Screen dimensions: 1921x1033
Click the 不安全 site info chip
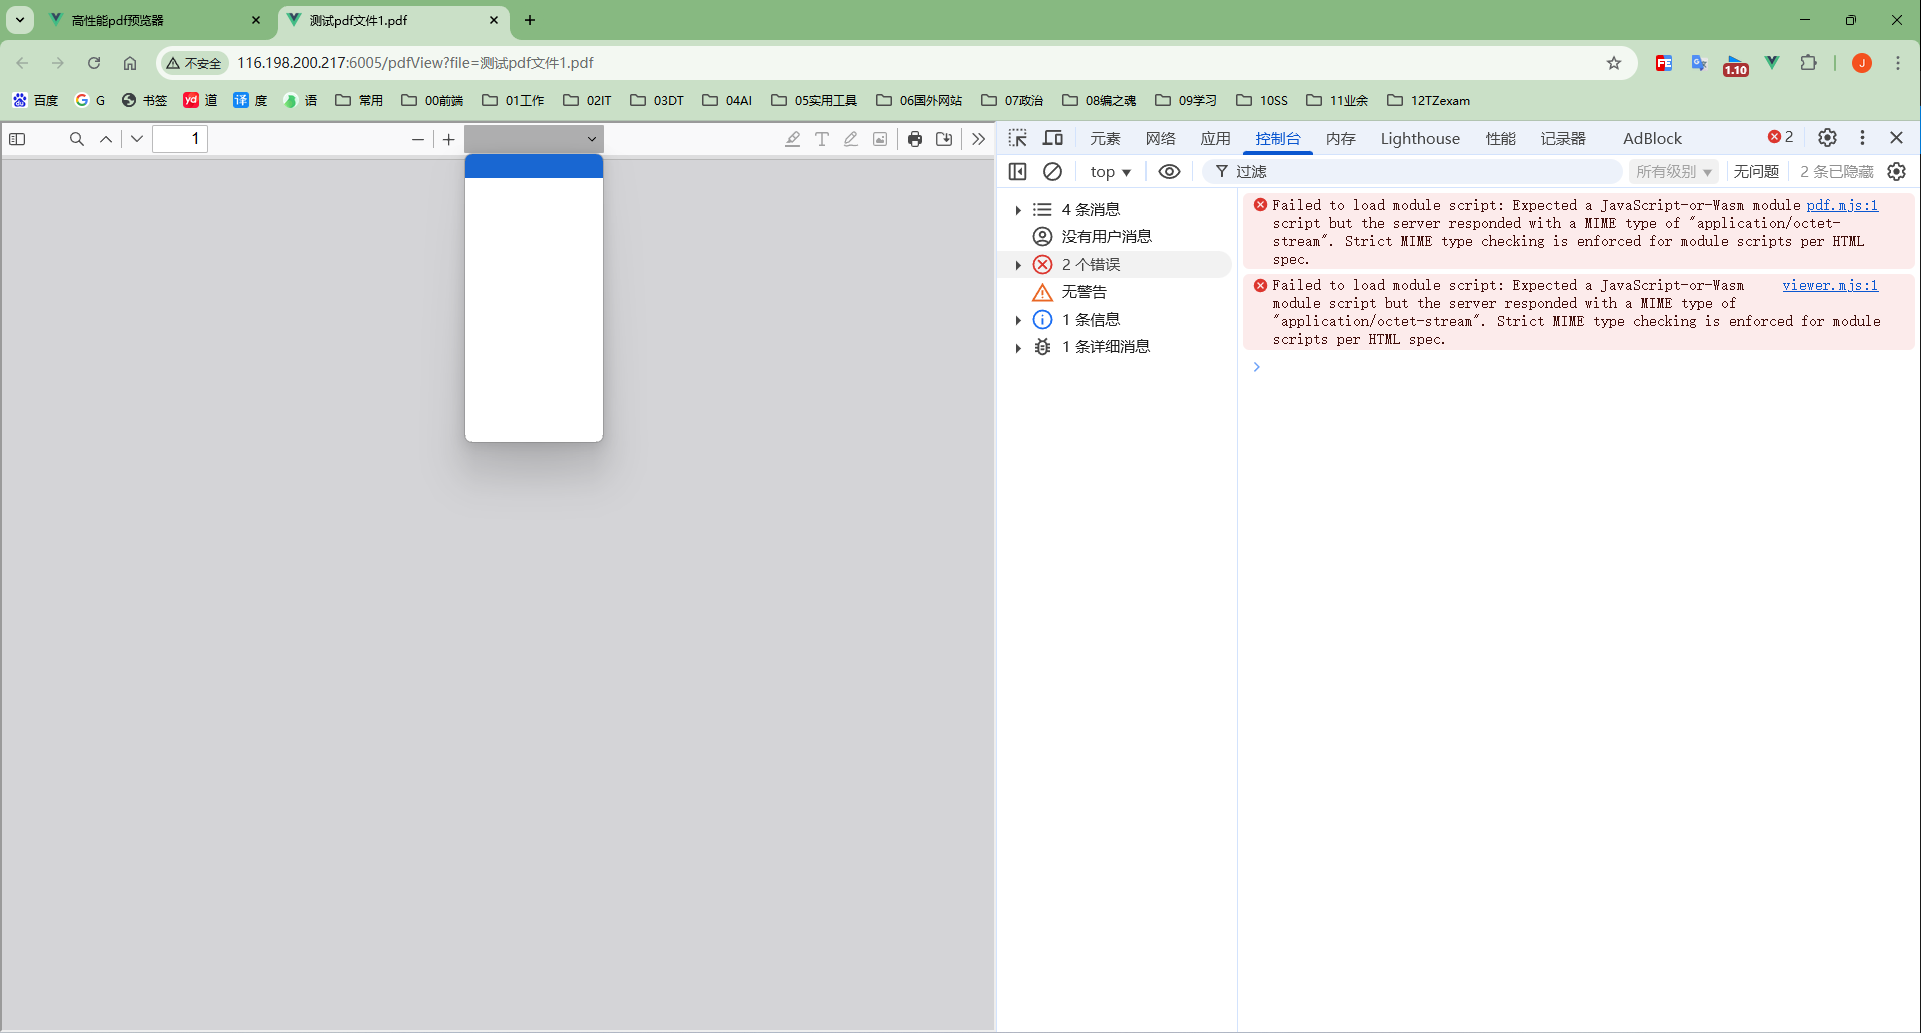click(x=194, y=63)
